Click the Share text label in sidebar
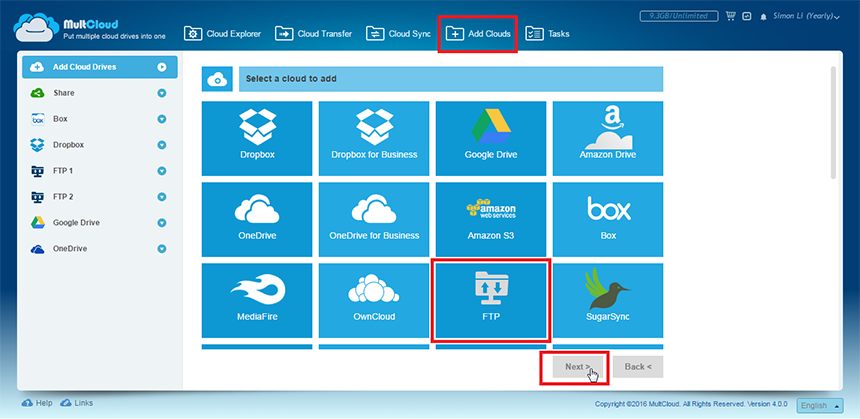The width and height of the screenshot is (860, 419). tap(64, 93)
